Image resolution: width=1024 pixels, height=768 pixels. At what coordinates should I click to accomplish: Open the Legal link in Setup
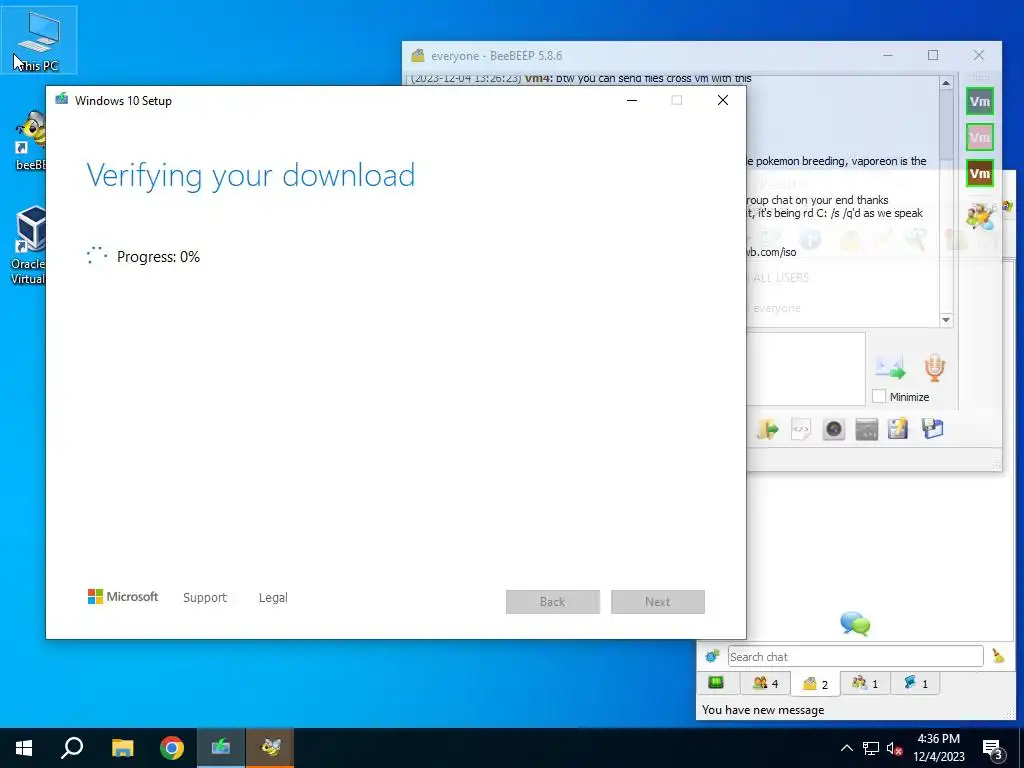click(273, 598)
